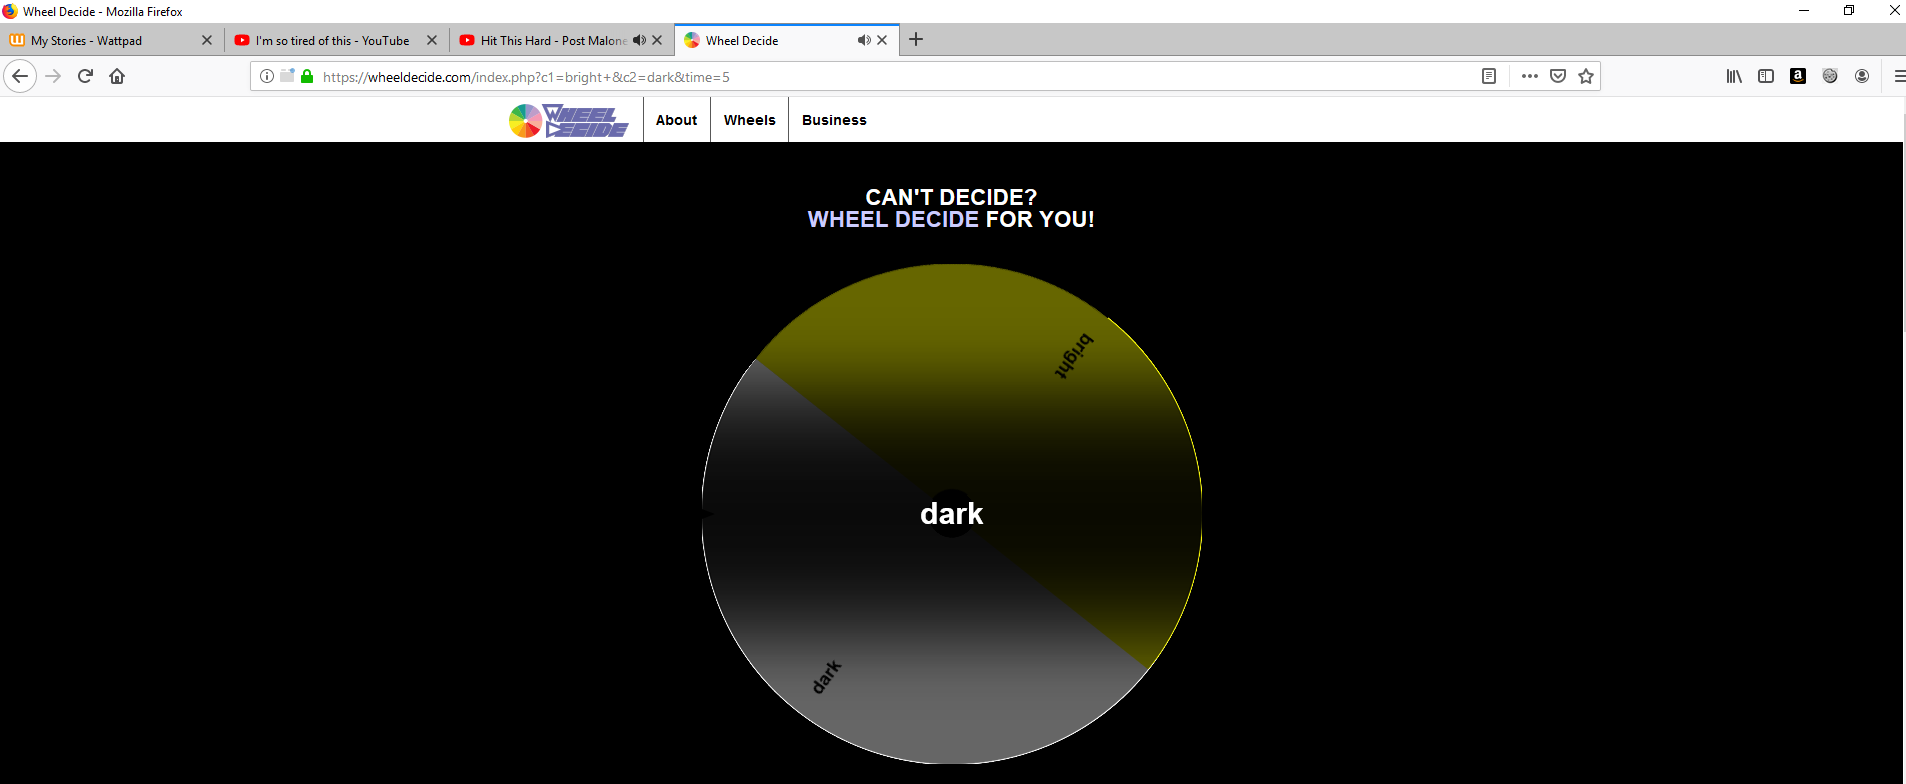Click the forward navigation arrow
Image resolution: width=1906 pixels, height=784 pixels.
(53, 76)
